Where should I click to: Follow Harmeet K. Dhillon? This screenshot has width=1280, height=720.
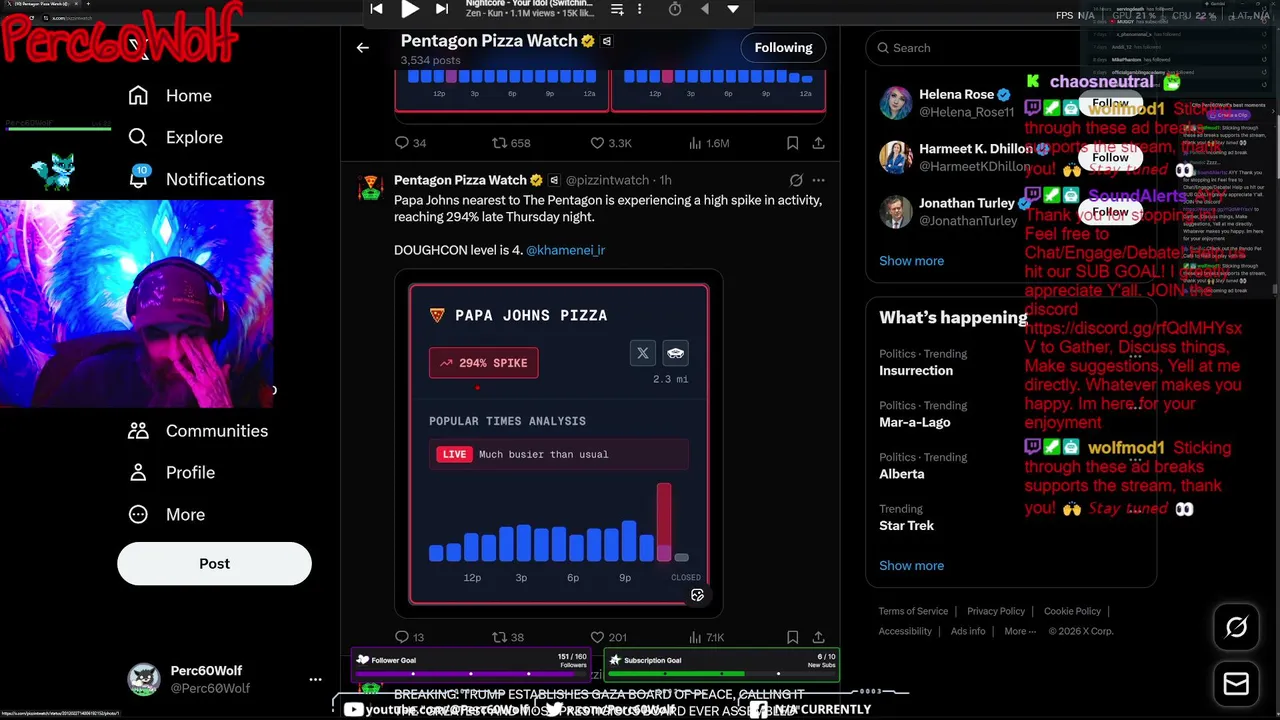[1110, 157]
